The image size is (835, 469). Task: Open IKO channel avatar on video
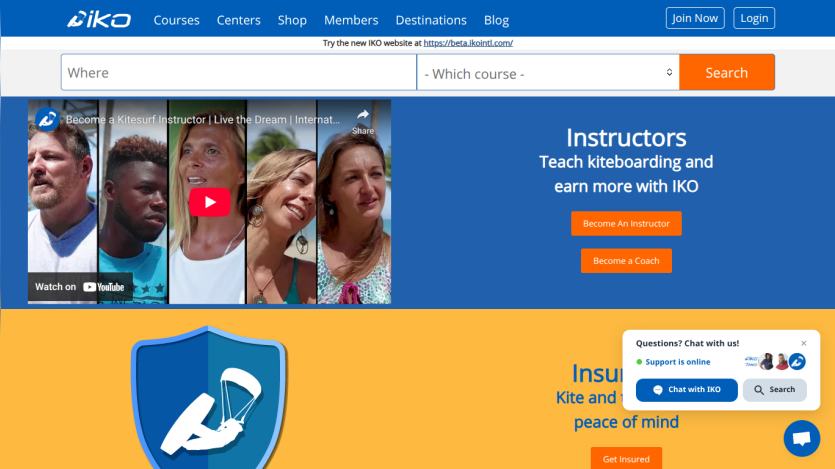47,119
